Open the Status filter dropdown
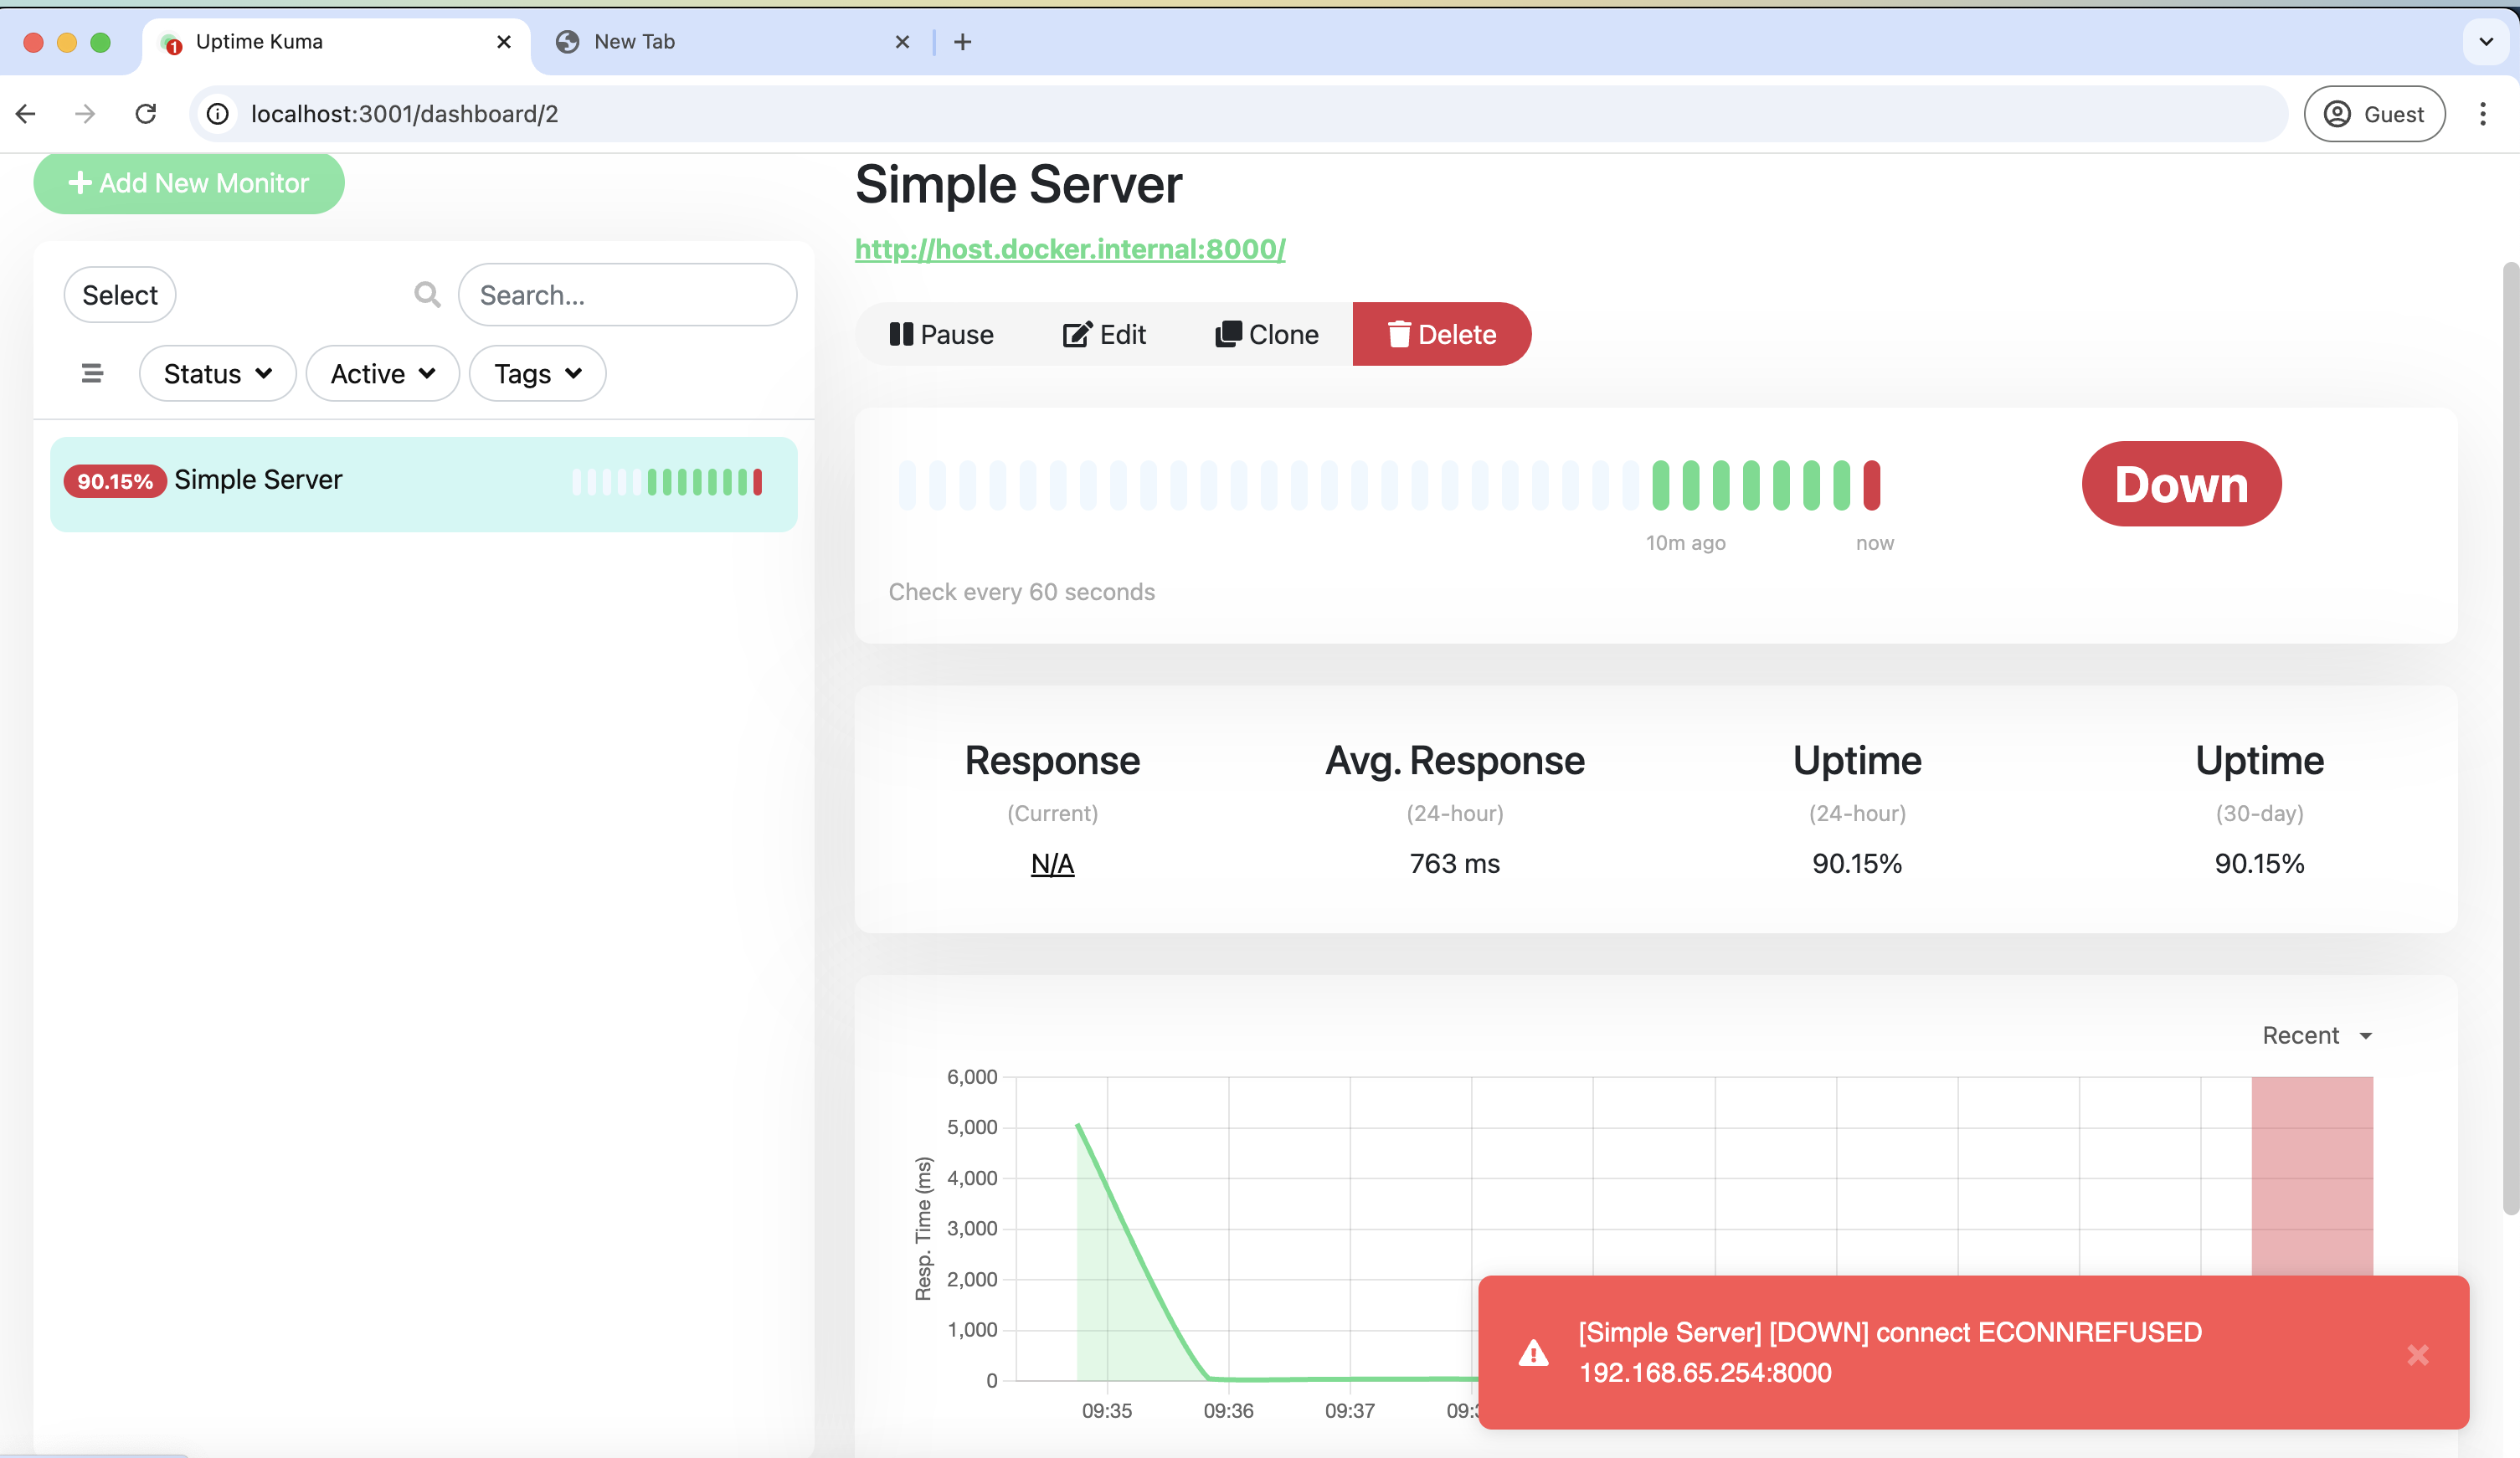This screenshot has width=2520, height=1458. tap(217, 373)
